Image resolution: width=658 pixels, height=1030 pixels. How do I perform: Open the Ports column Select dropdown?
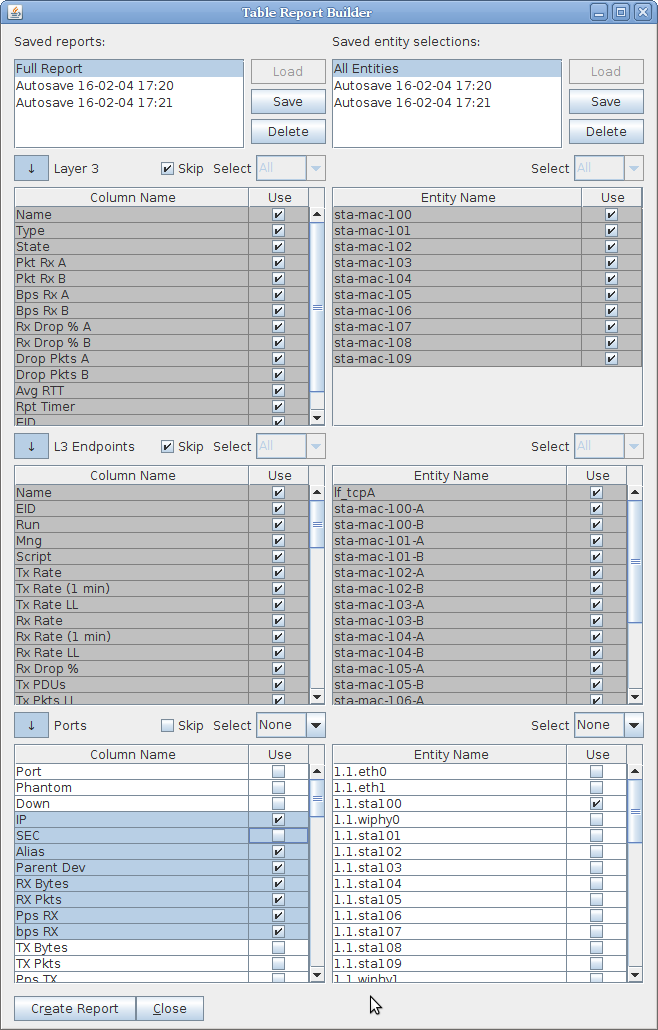point(290,725)
